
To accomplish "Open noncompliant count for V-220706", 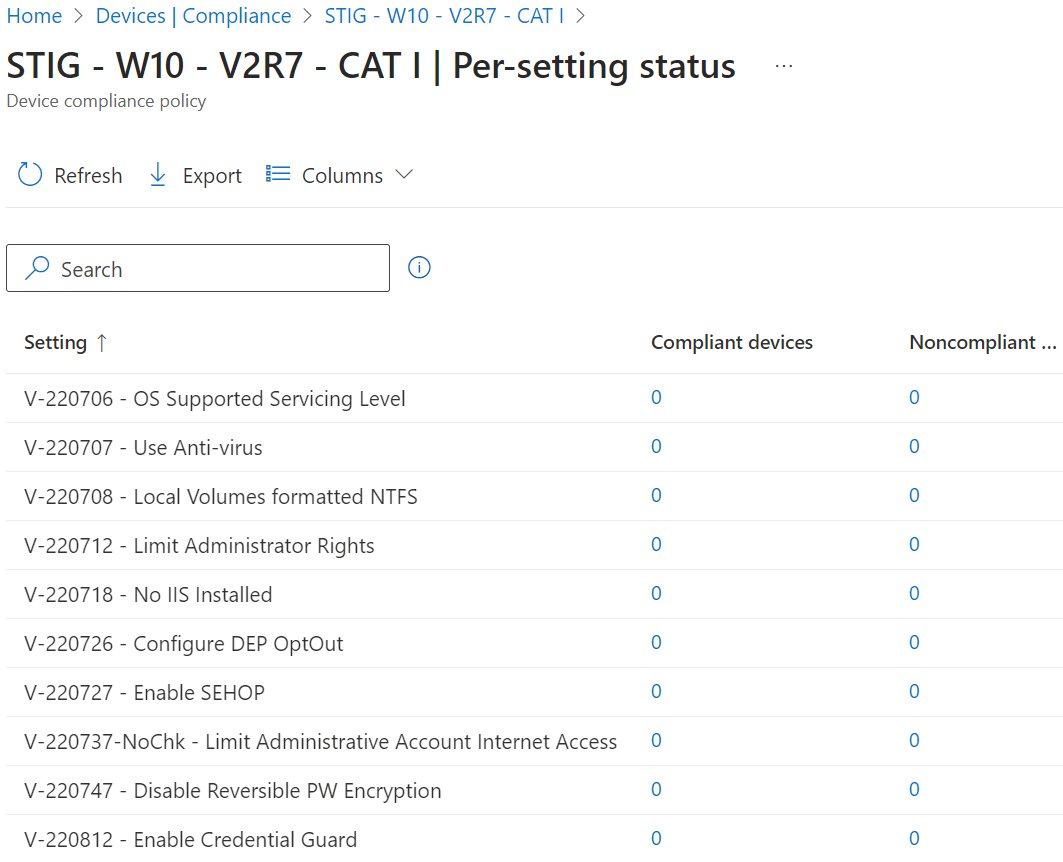I will (915, 397).
